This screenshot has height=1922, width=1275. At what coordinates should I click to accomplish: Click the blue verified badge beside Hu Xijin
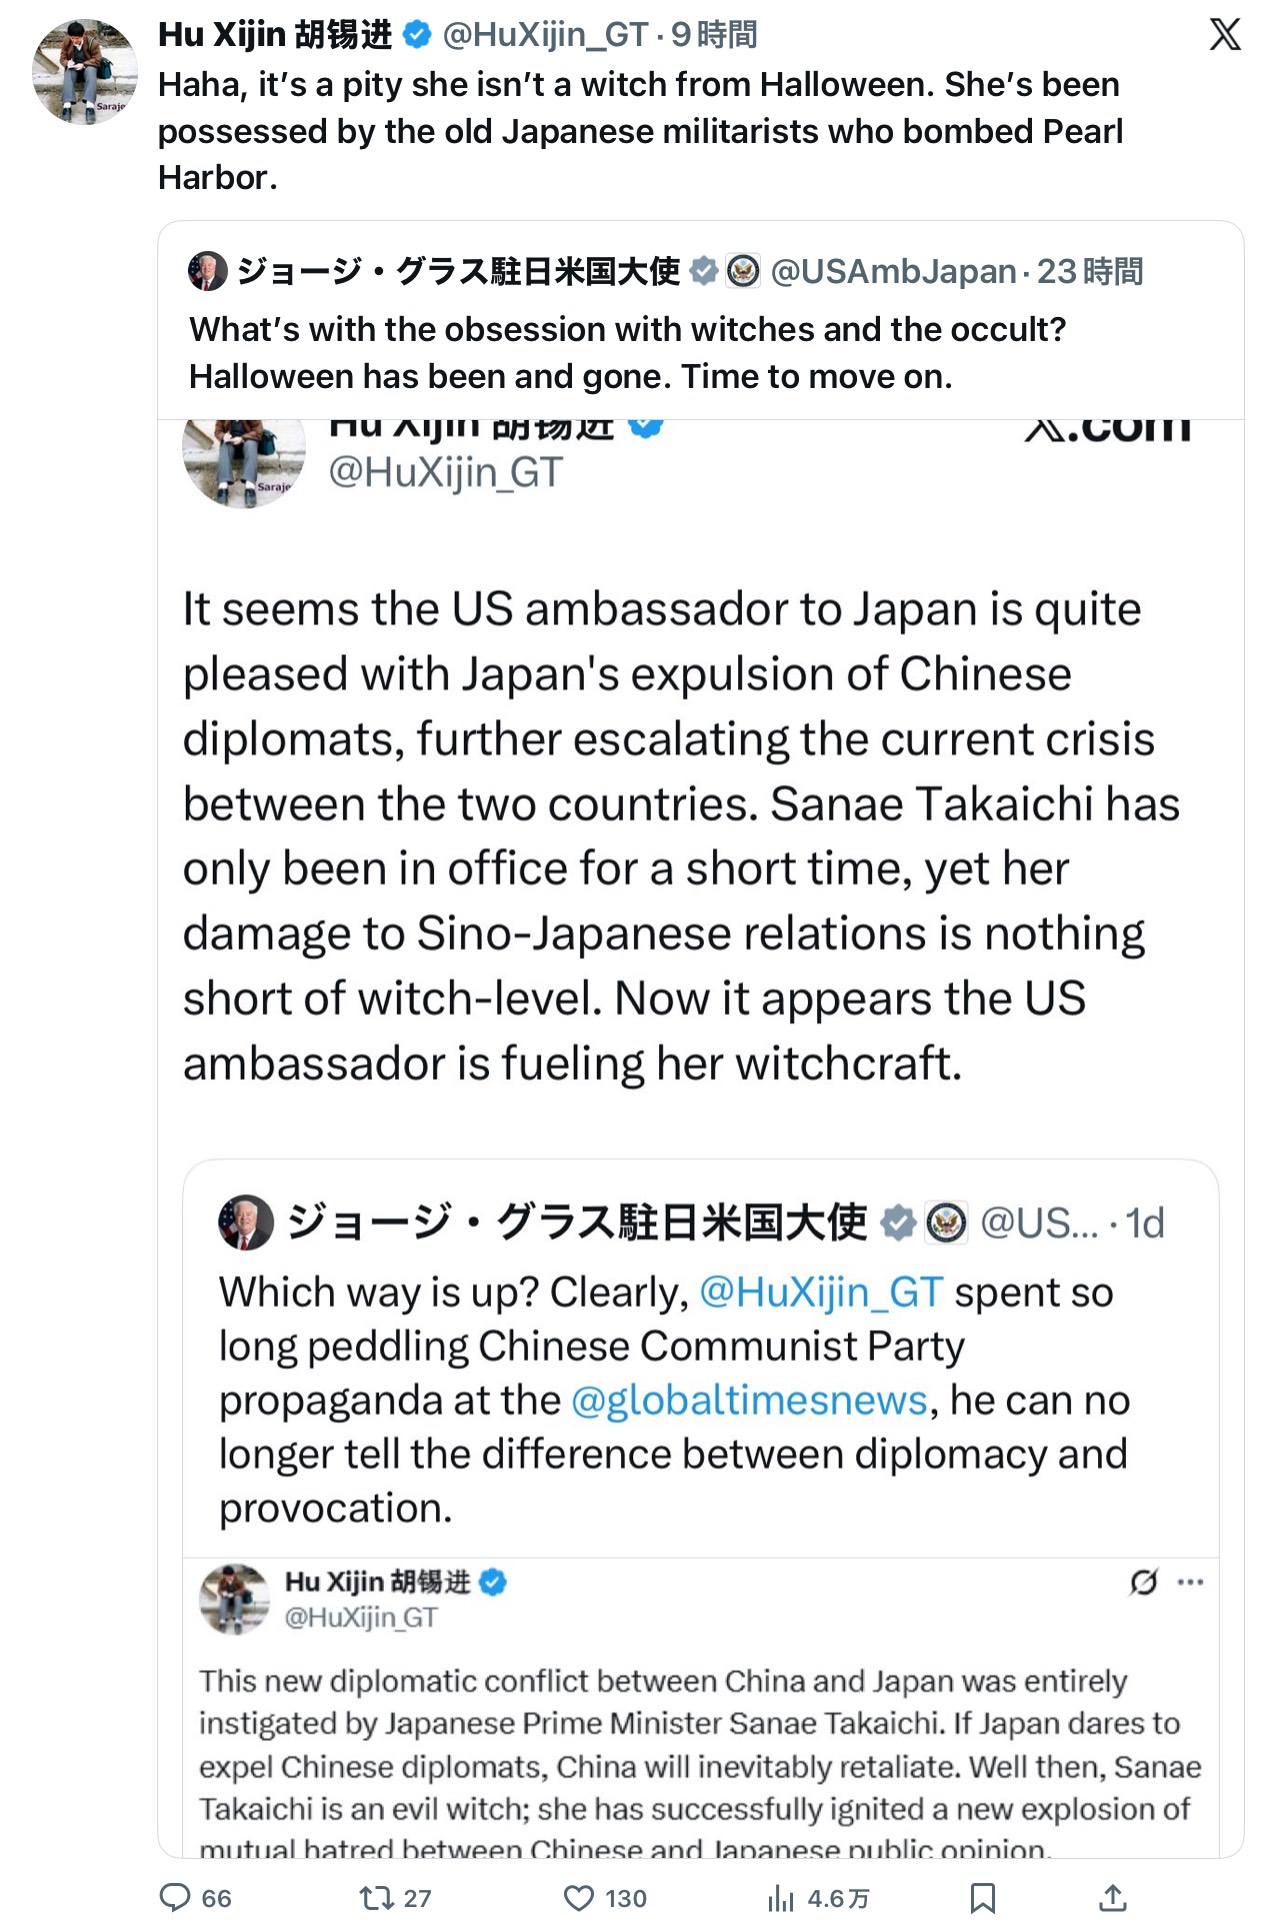417,35
